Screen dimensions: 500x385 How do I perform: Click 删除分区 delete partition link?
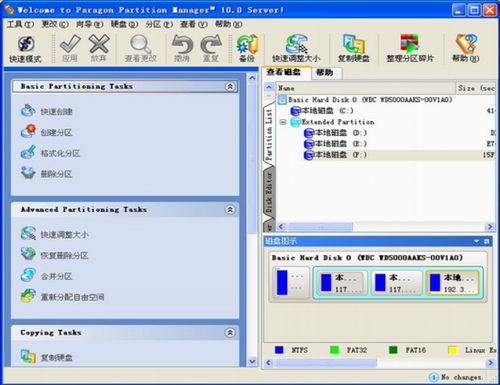(47, 174)
